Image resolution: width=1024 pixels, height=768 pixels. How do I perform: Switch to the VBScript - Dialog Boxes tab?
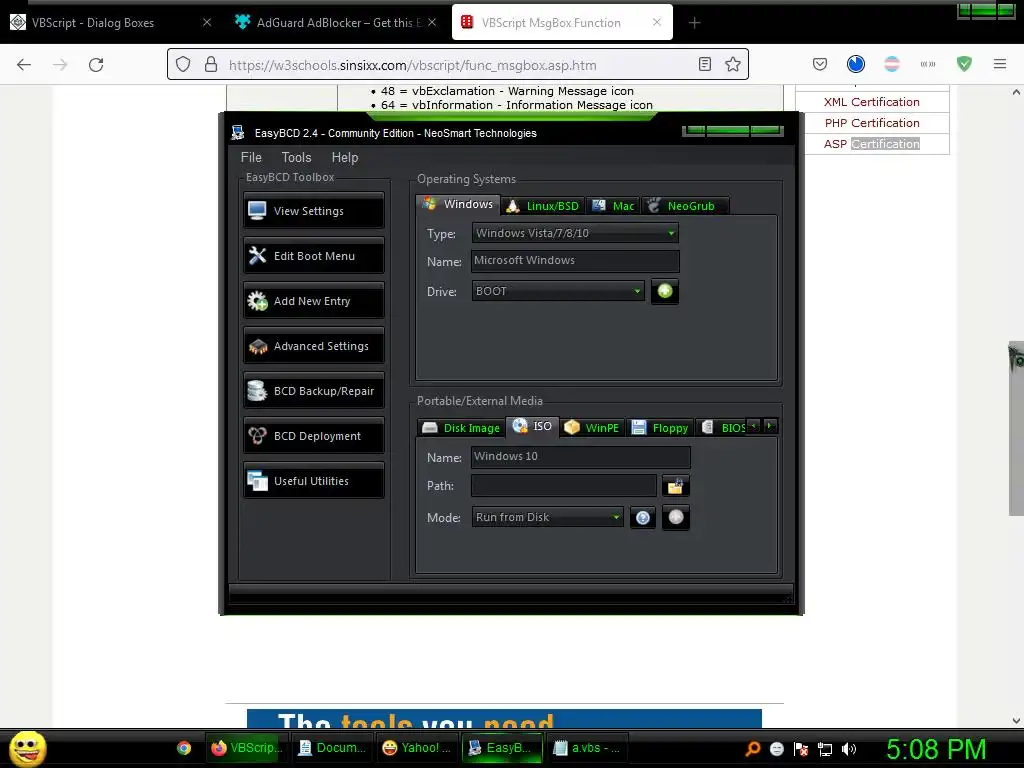111,22
